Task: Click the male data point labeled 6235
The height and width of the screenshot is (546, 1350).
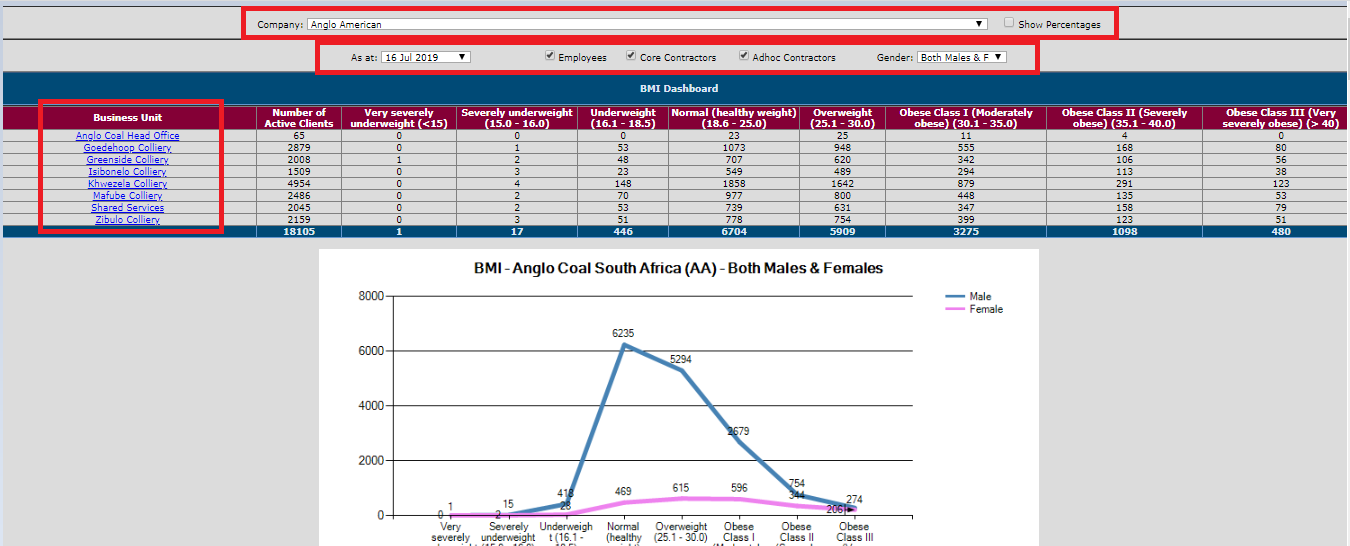Action: pos(624,344)
